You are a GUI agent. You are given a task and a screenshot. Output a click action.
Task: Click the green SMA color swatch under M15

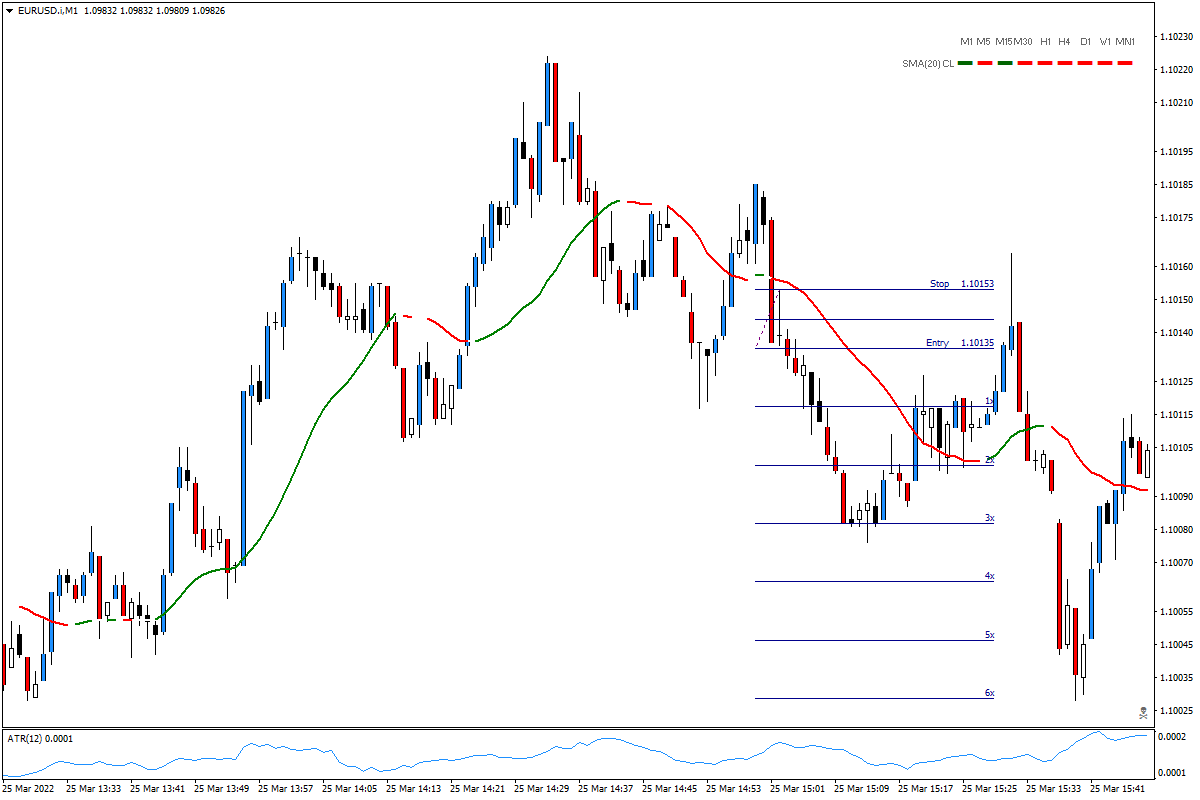point(1004,63)
